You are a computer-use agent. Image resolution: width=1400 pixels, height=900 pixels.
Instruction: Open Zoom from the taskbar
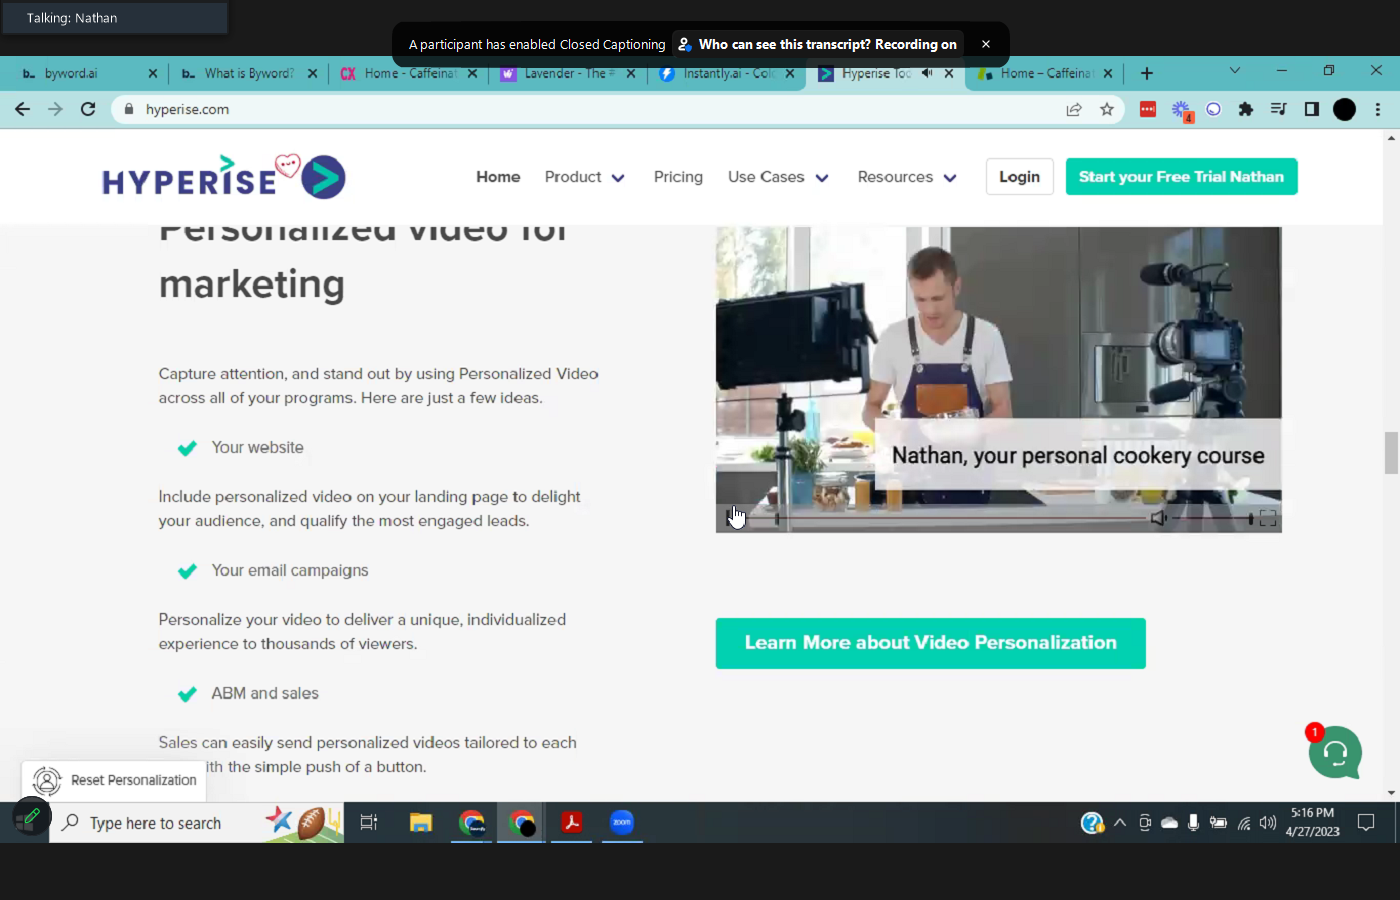click(622, 822)
